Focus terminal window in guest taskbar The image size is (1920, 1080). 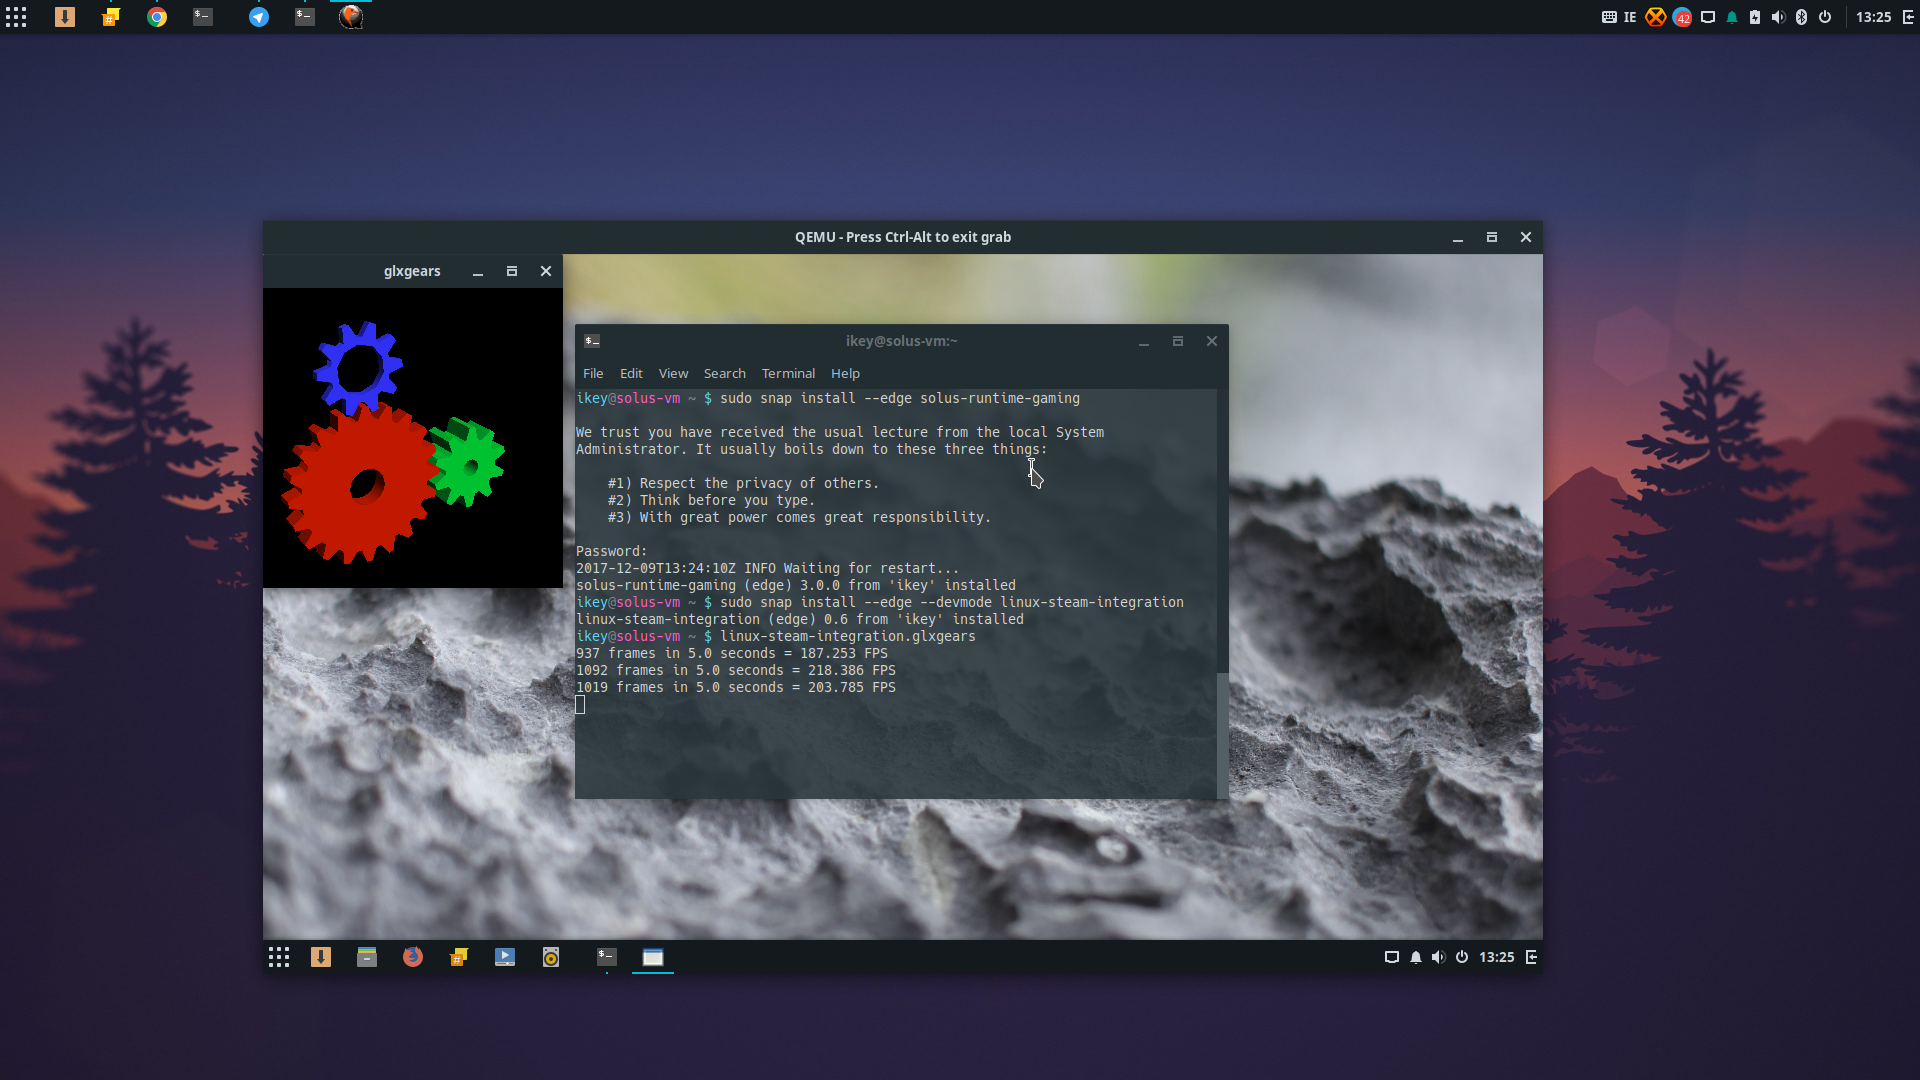607,957
